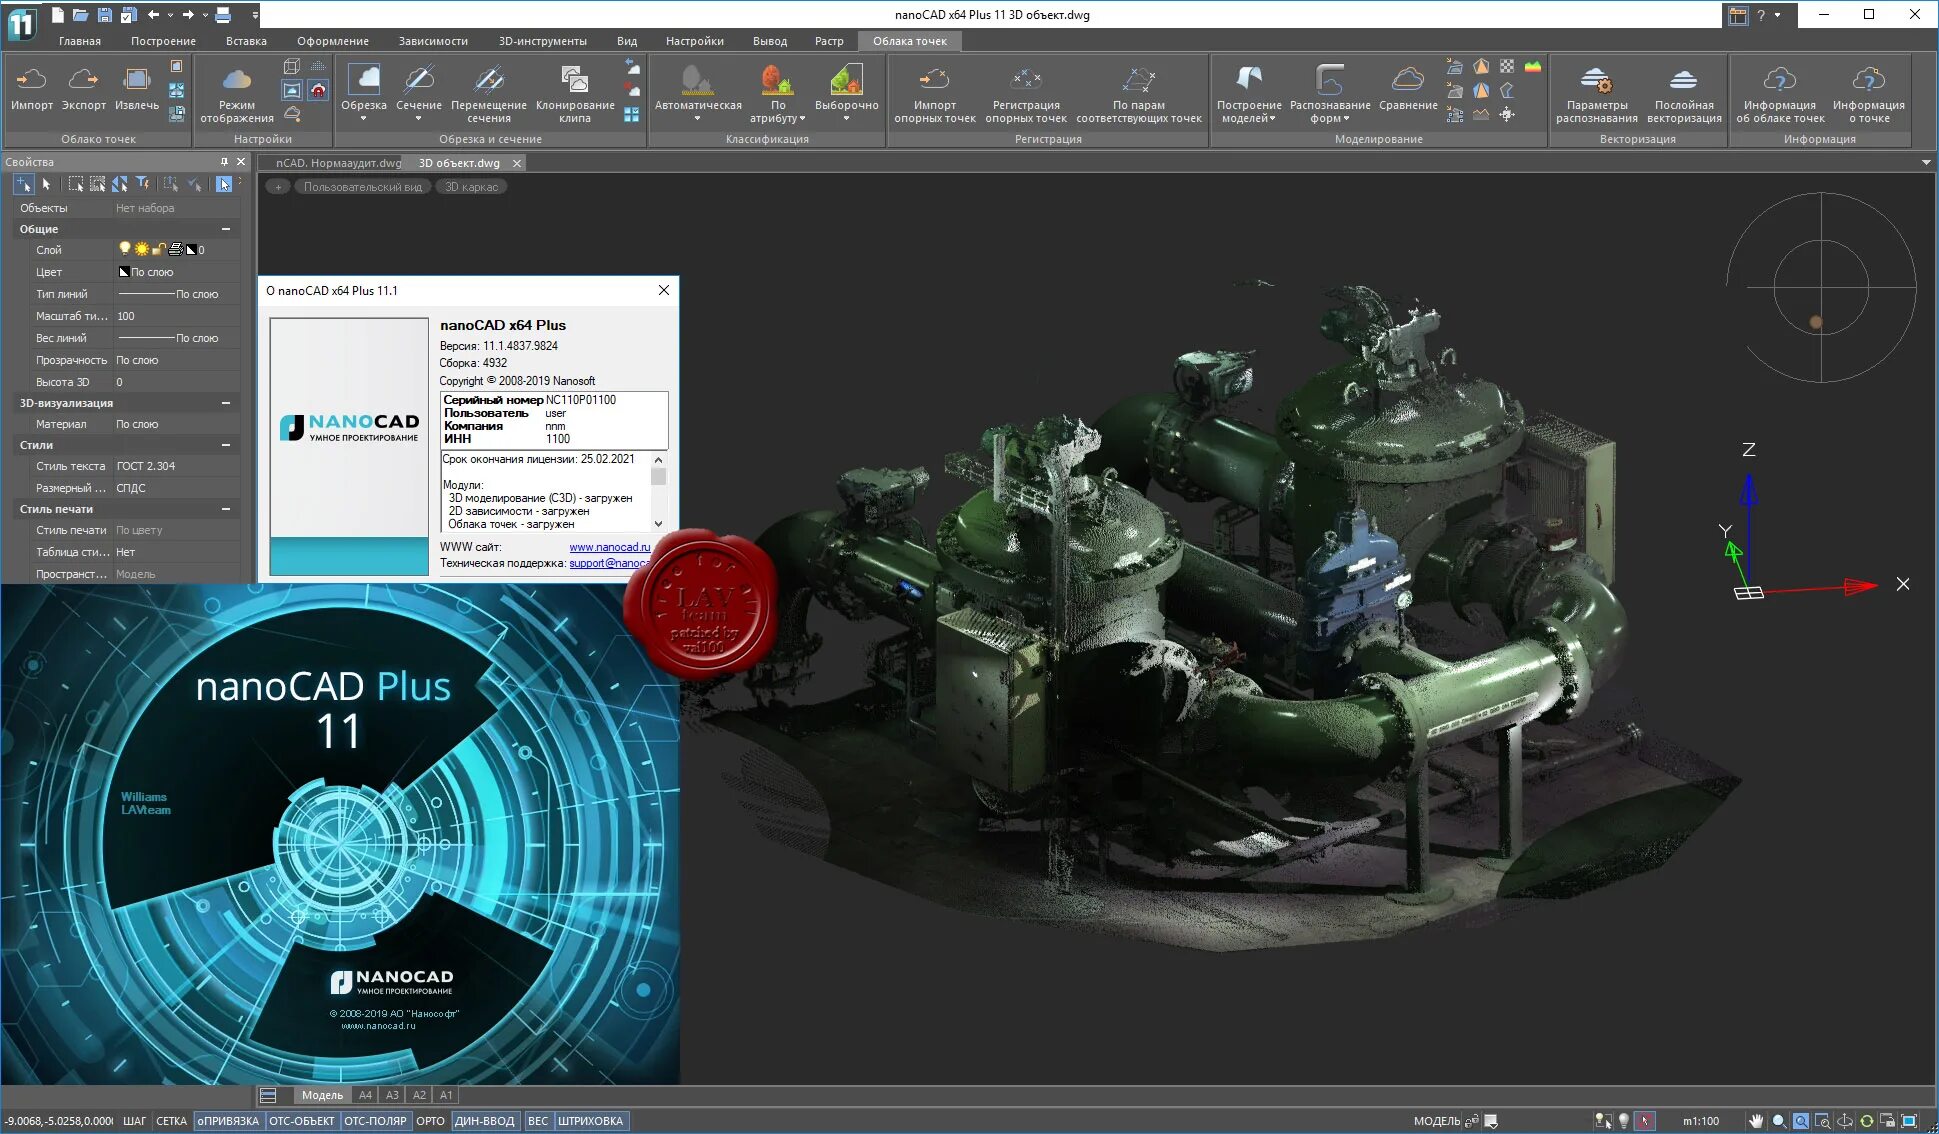Image resolution: width=1939 pixels, height=1134 pixels.
Task: Click the green regenerate icon in status bar
Action: [x=1866, y=1121]
